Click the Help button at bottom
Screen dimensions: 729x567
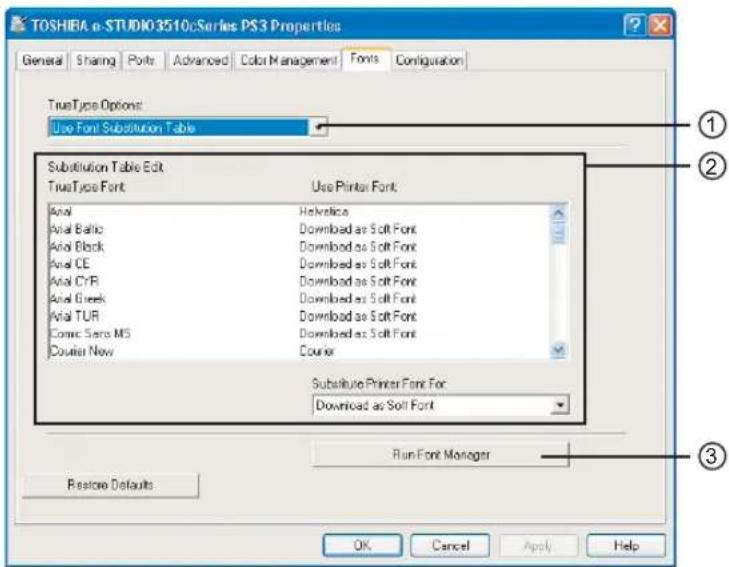tap(626, 545)
